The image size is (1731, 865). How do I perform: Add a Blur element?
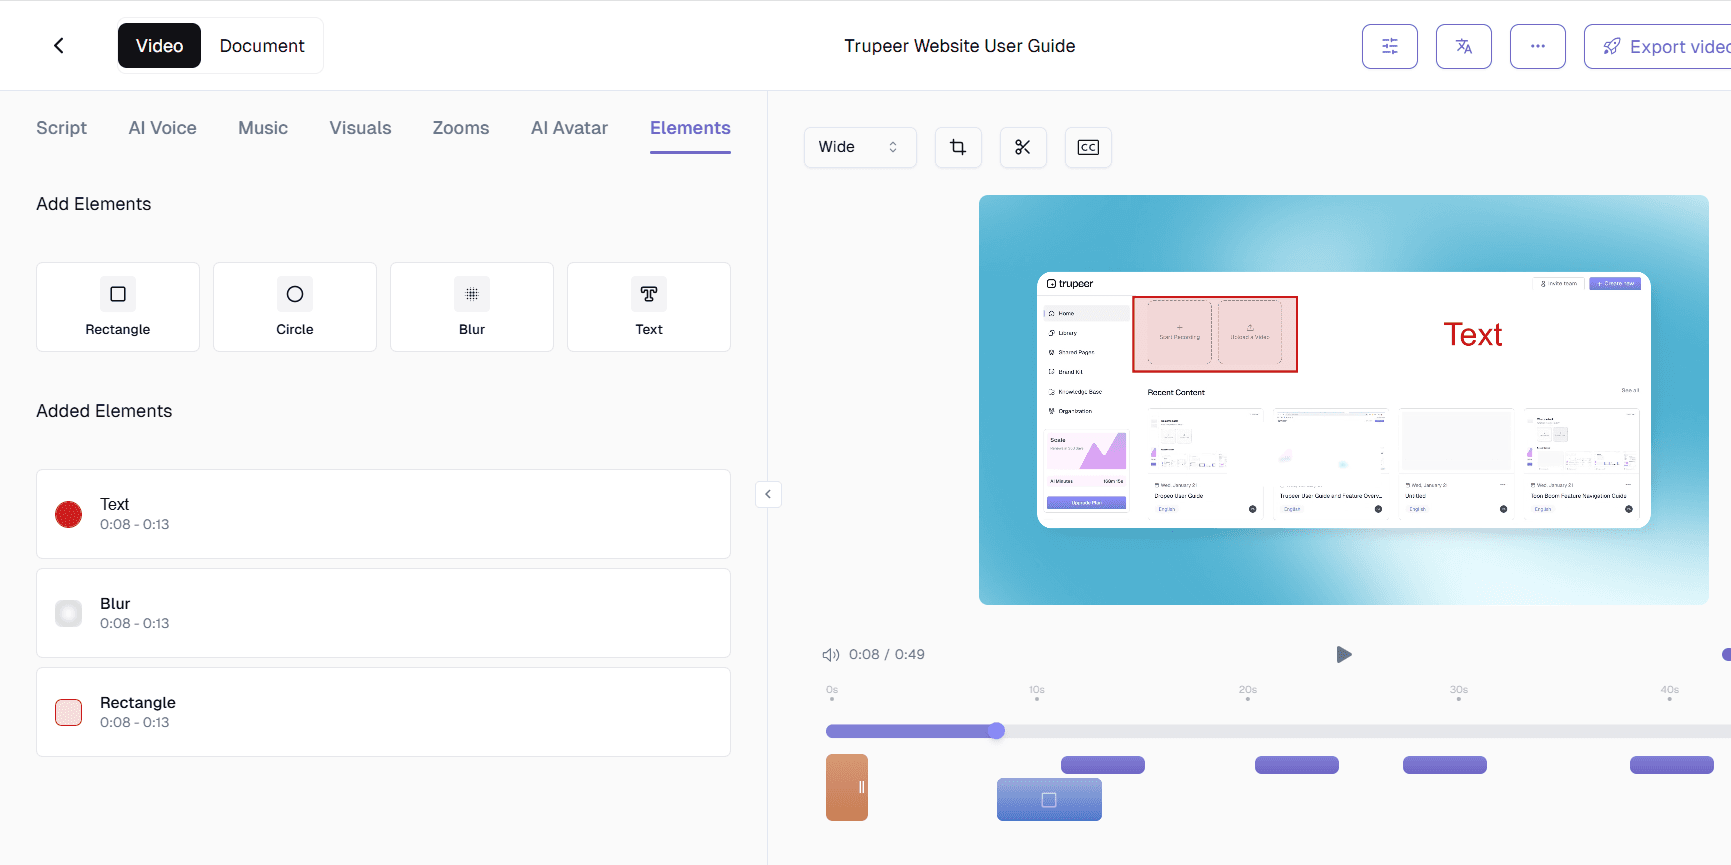pos(472,307)
